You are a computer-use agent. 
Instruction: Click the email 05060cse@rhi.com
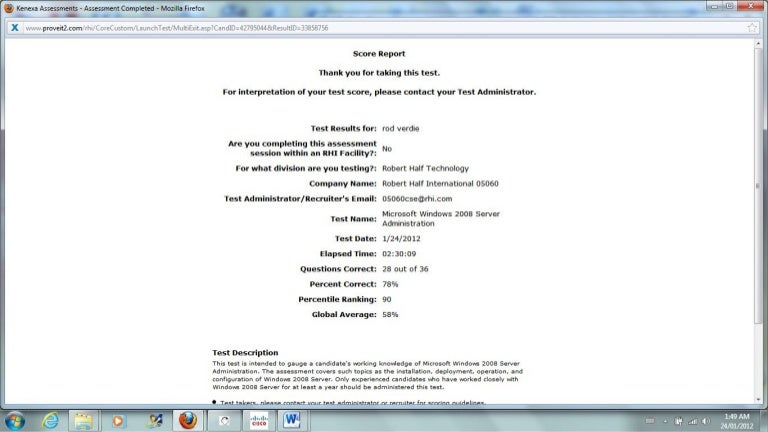tap(417, 199)
